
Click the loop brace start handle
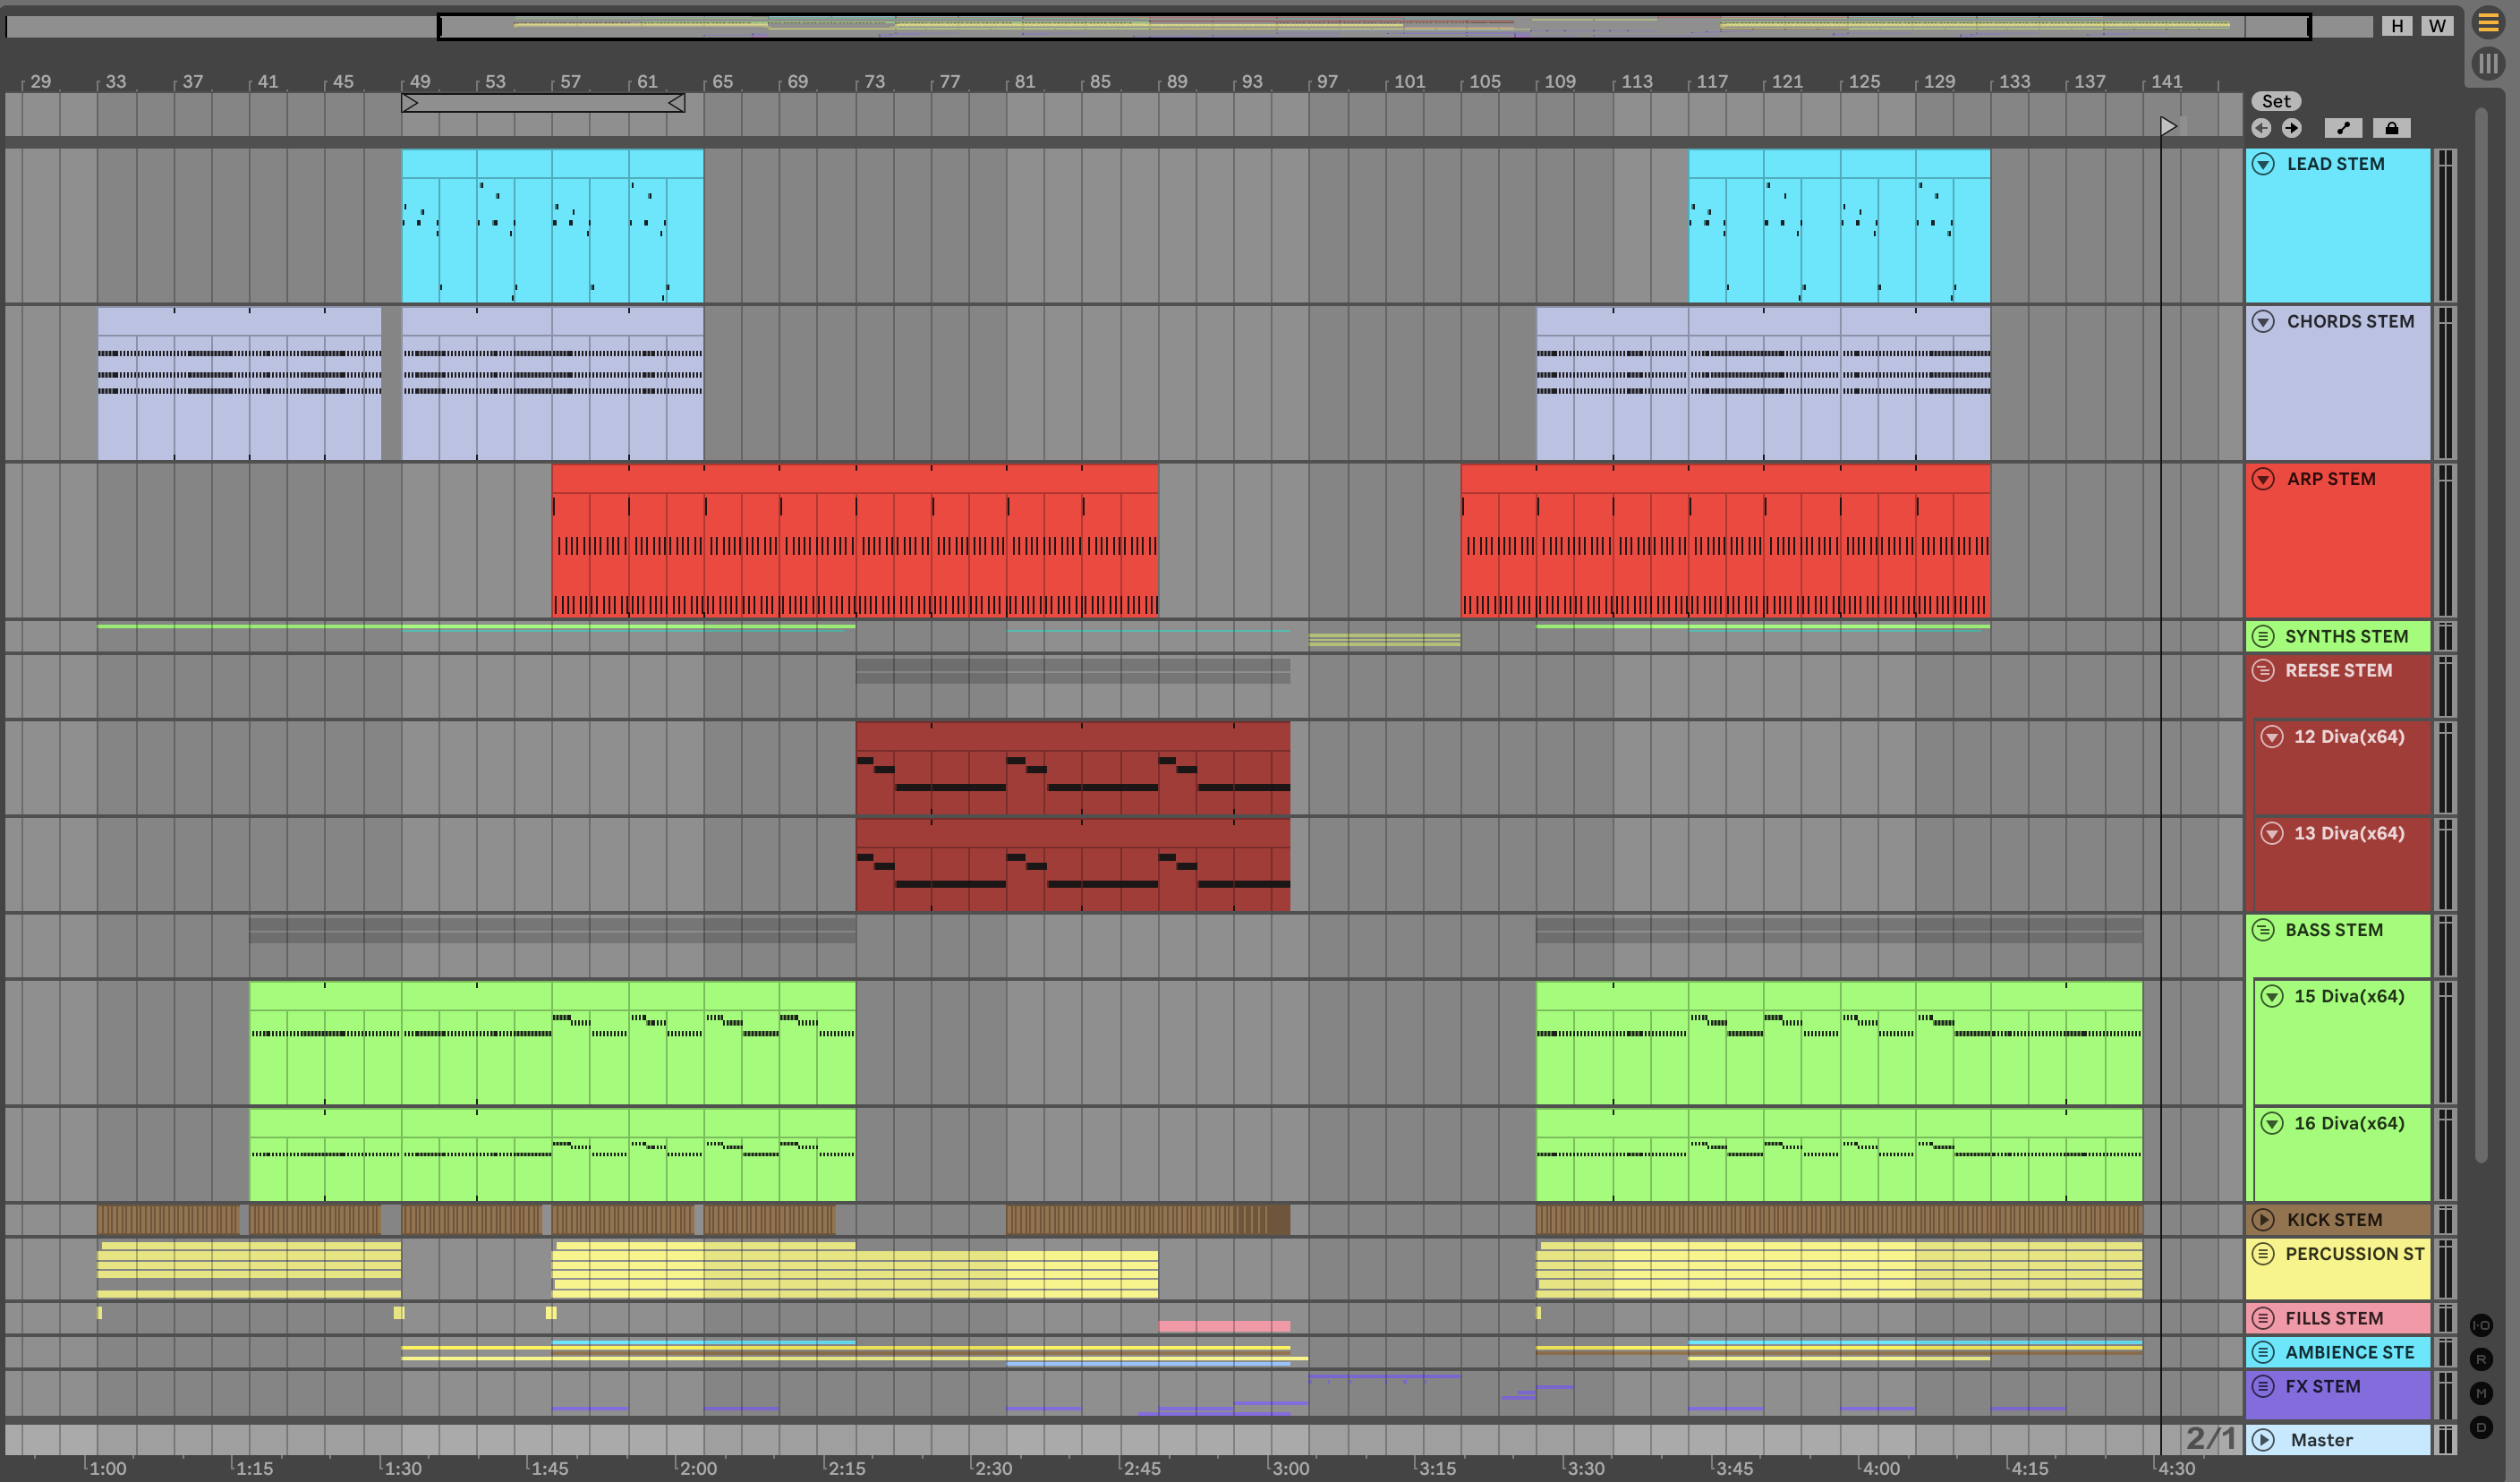click(410, 103)
